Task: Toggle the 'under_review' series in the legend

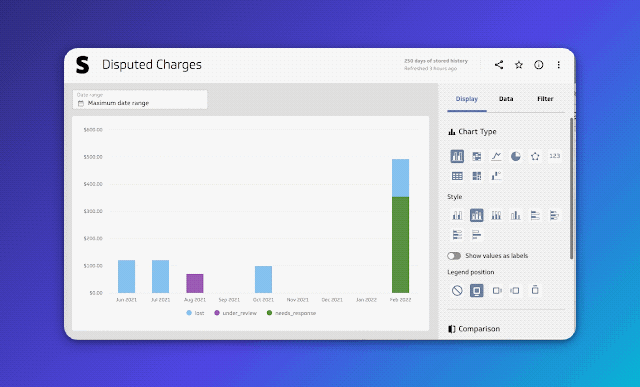Action: point(236,313)
